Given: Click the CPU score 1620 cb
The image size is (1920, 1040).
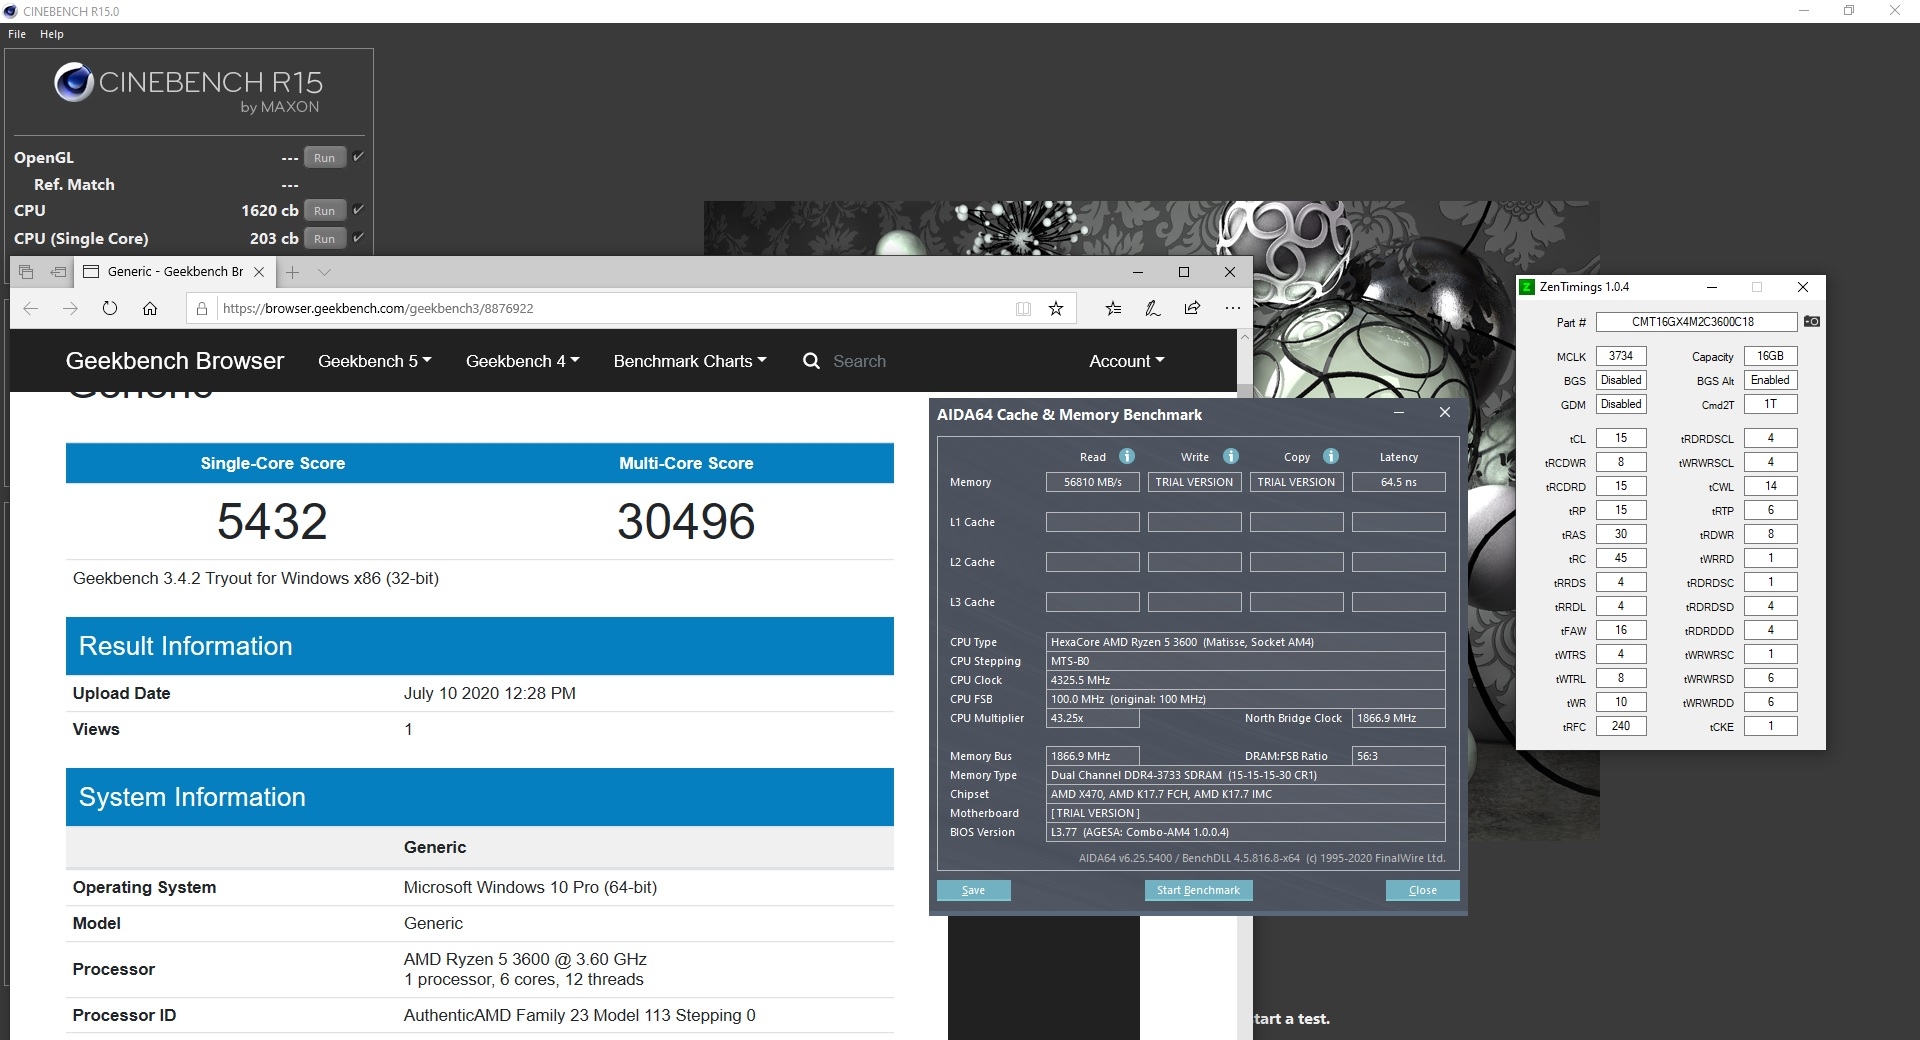Looking at the screenshot, I should click(270, 210).
